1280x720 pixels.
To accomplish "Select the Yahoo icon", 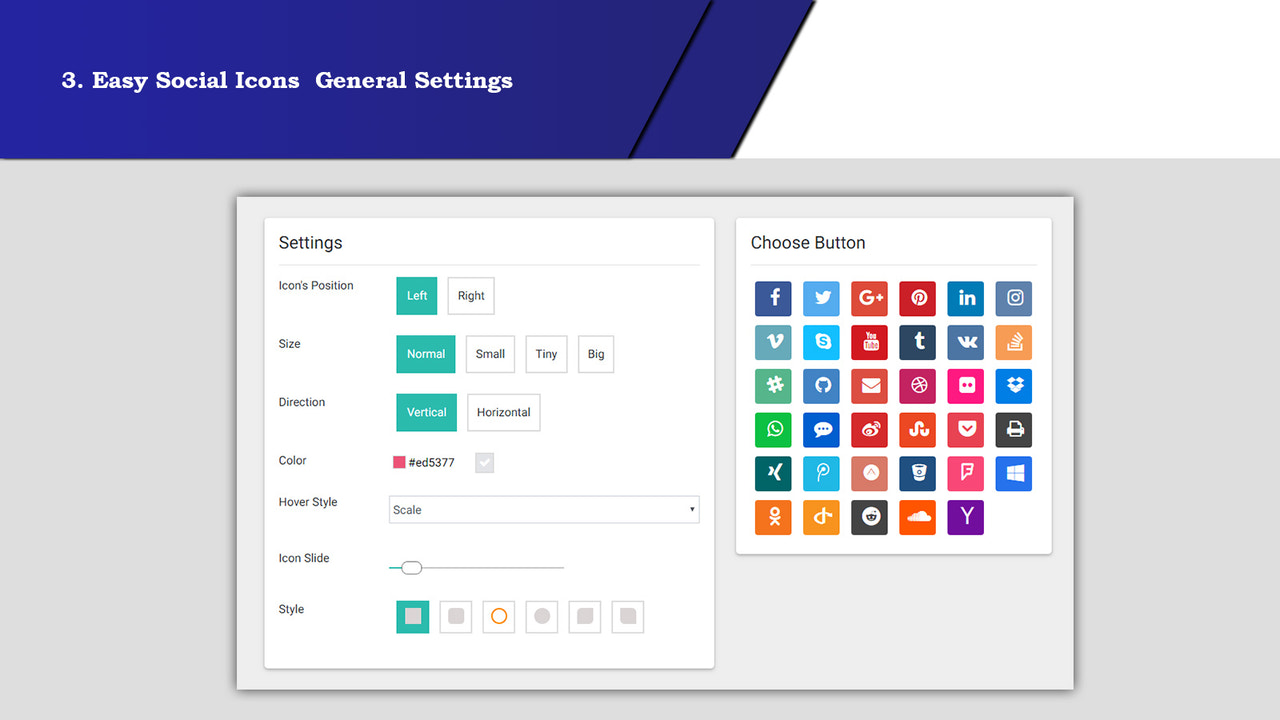I will coord(965,517).
